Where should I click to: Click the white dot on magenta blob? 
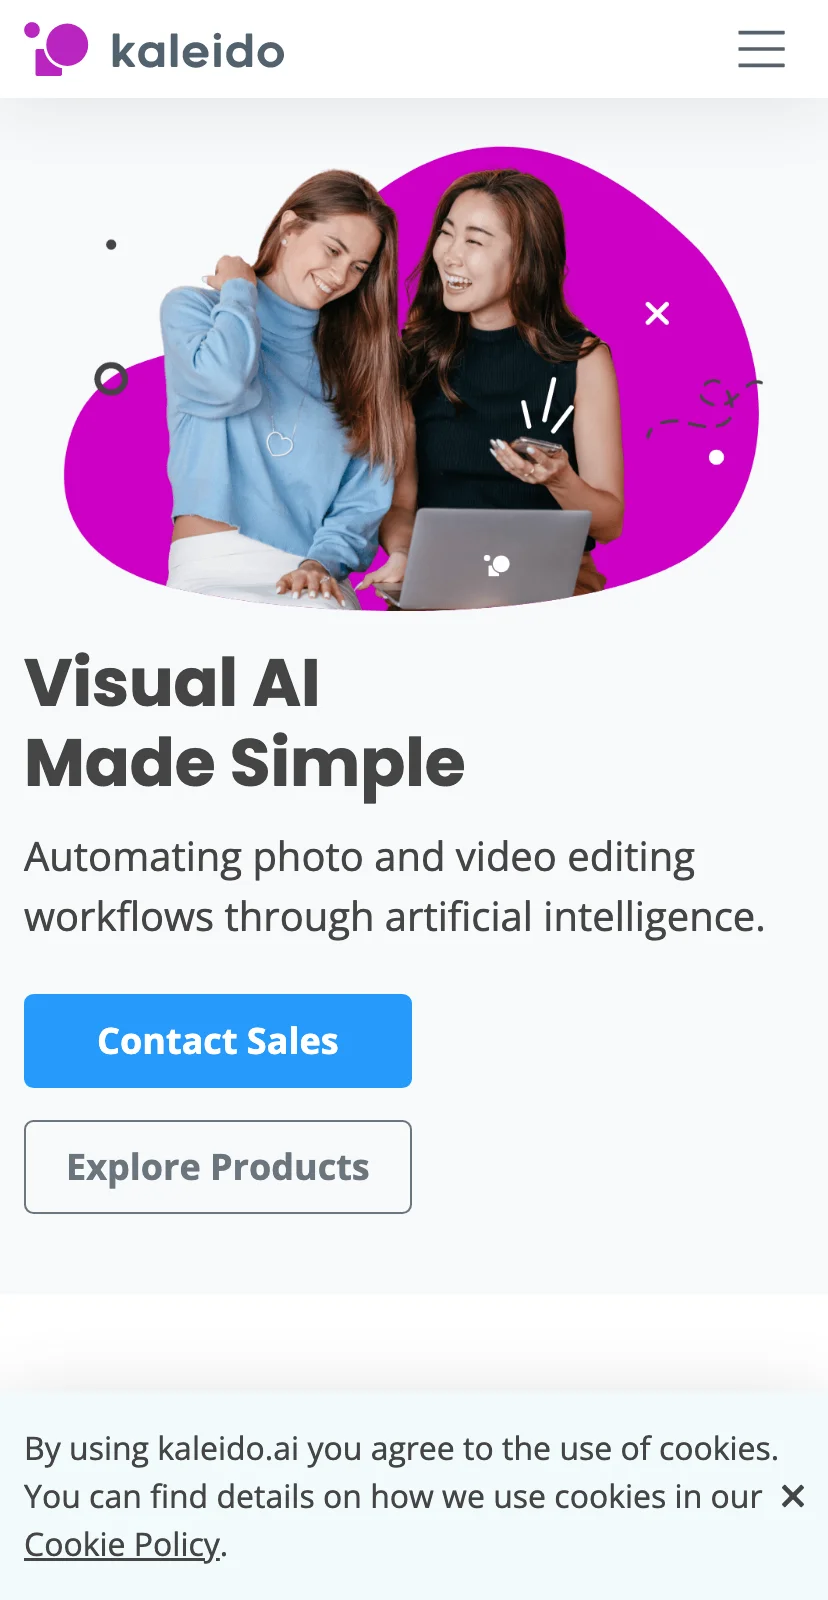click(x=716, y=457)
